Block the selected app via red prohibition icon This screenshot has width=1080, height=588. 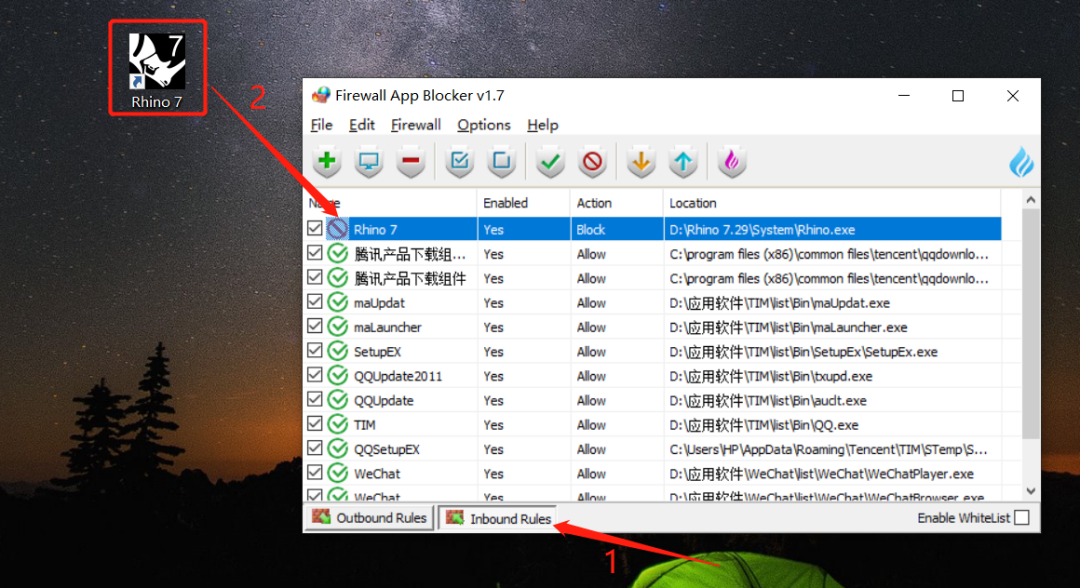591,161
